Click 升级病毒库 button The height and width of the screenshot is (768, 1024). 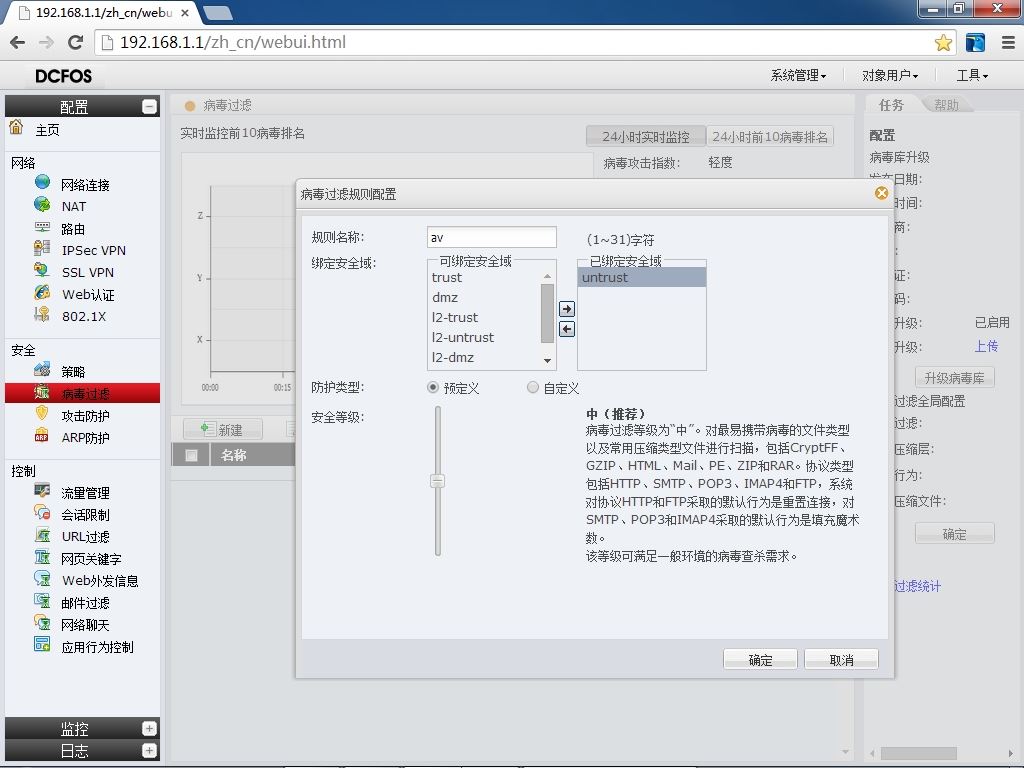(954, 377)
